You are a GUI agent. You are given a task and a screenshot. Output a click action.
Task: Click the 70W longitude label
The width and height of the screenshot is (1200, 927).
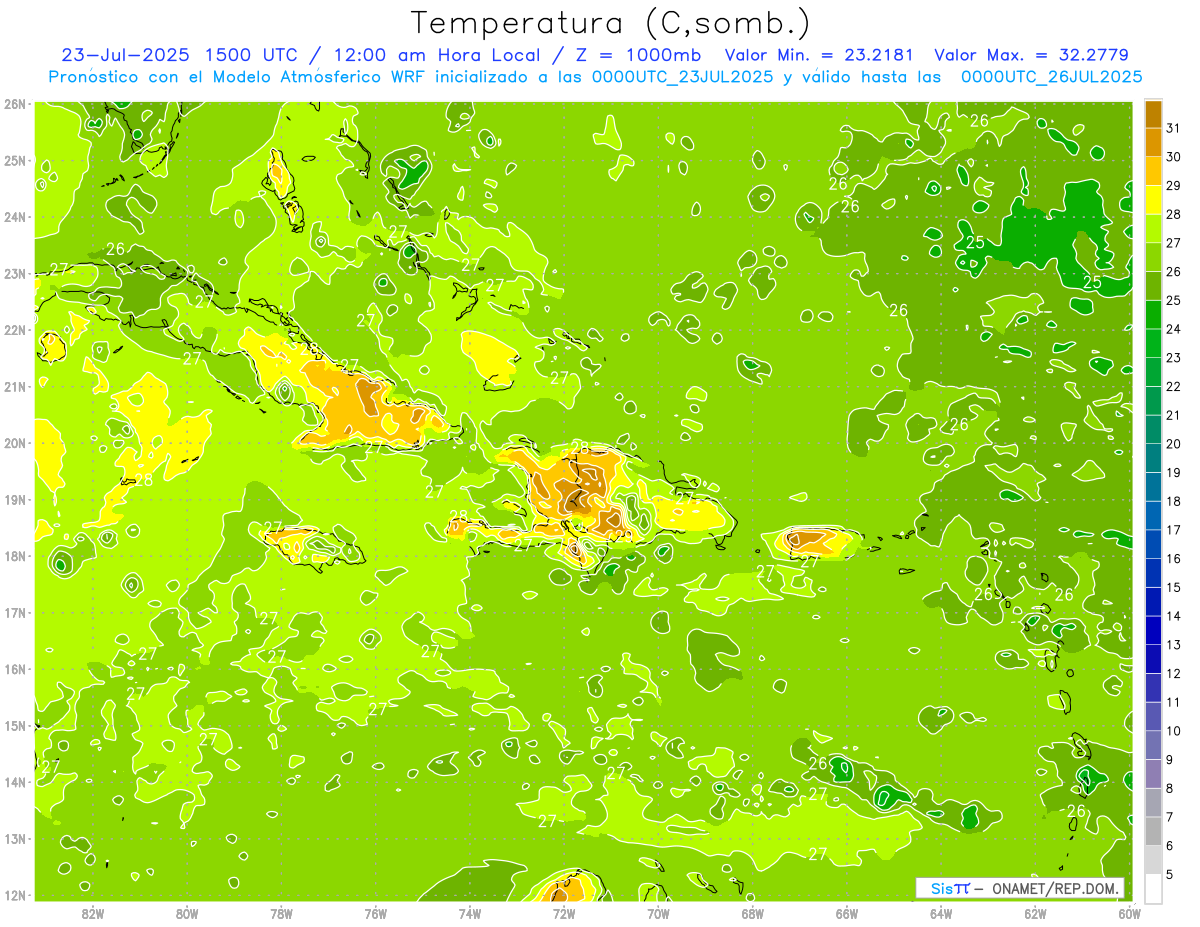click(658, 913)
